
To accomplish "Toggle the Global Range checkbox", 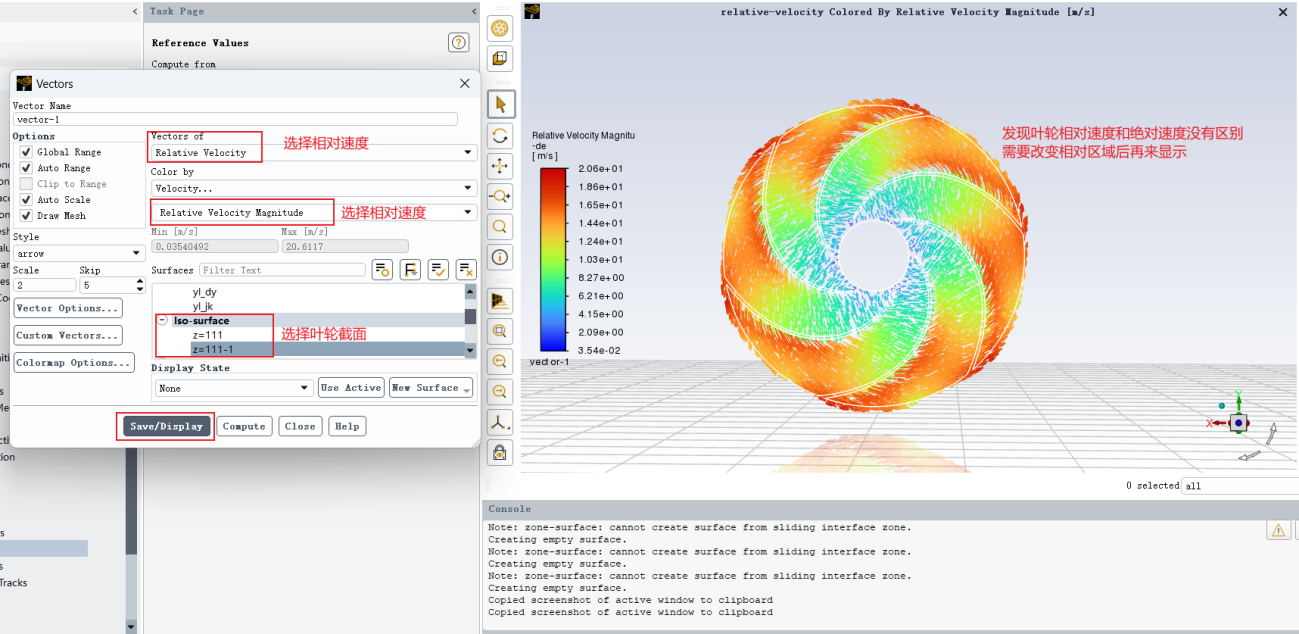I will [x=26, y=152].
